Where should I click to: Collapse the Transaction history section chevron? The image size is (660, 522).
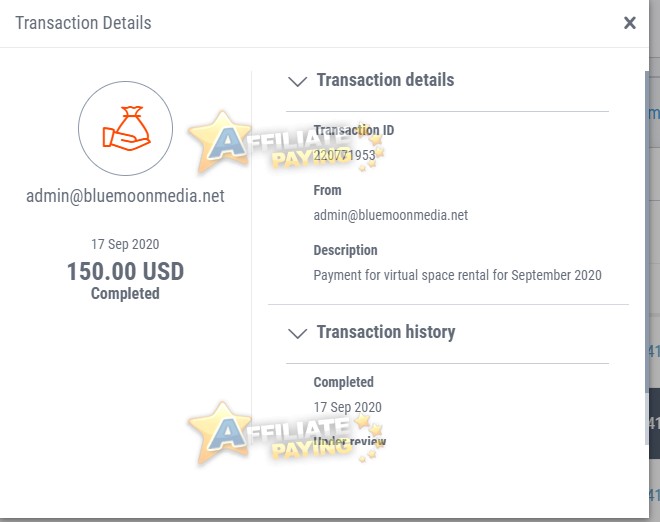click(x=297, y=333)
